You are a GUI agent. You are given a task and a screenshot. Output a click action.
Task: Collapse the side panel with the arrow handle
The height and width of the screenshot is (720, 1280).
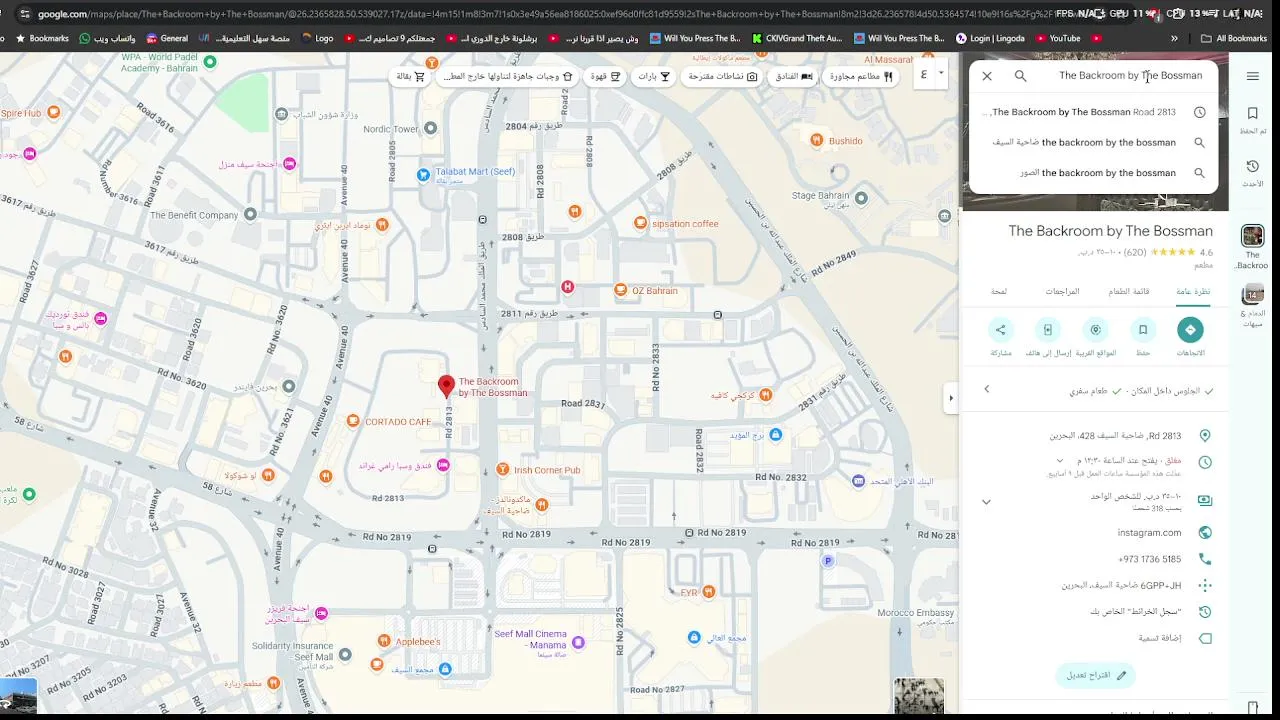[x=950, y=398]
